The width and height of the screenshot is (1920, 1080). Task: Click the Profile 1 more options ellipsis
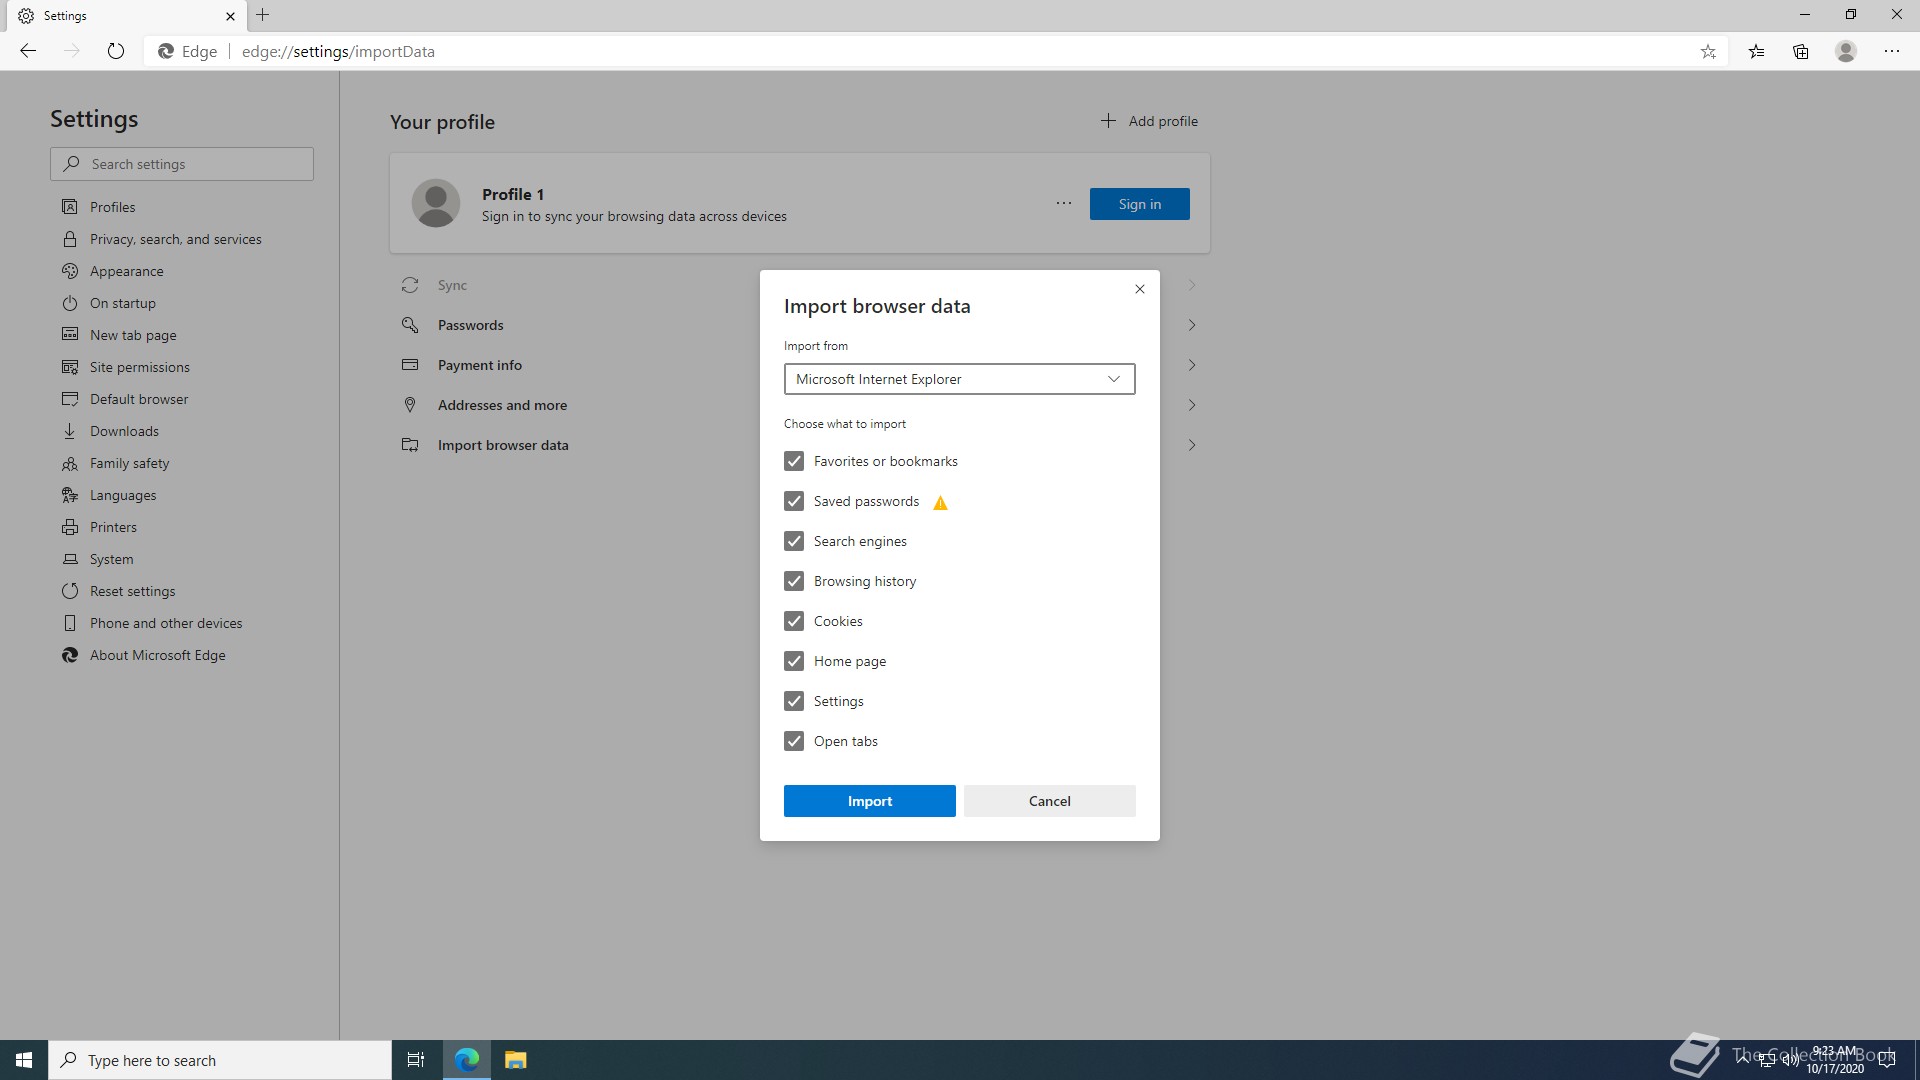point(1064,203)
